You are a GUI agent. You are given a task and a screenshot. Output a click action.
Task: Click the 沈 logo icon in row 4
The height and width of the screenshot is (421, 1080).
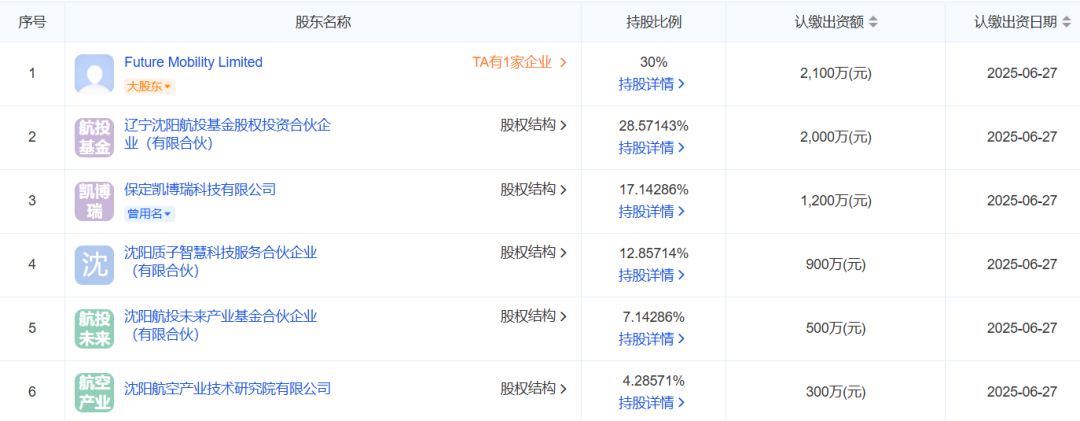[x=94, y=265]
